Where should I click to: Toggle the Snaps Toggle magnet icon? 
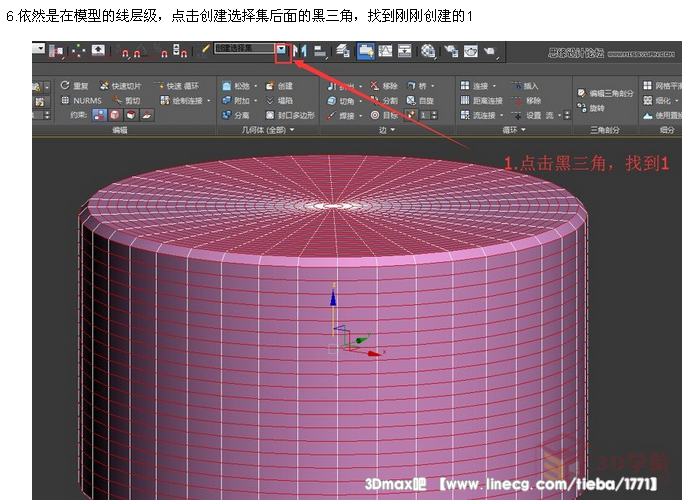click(124, 52)
